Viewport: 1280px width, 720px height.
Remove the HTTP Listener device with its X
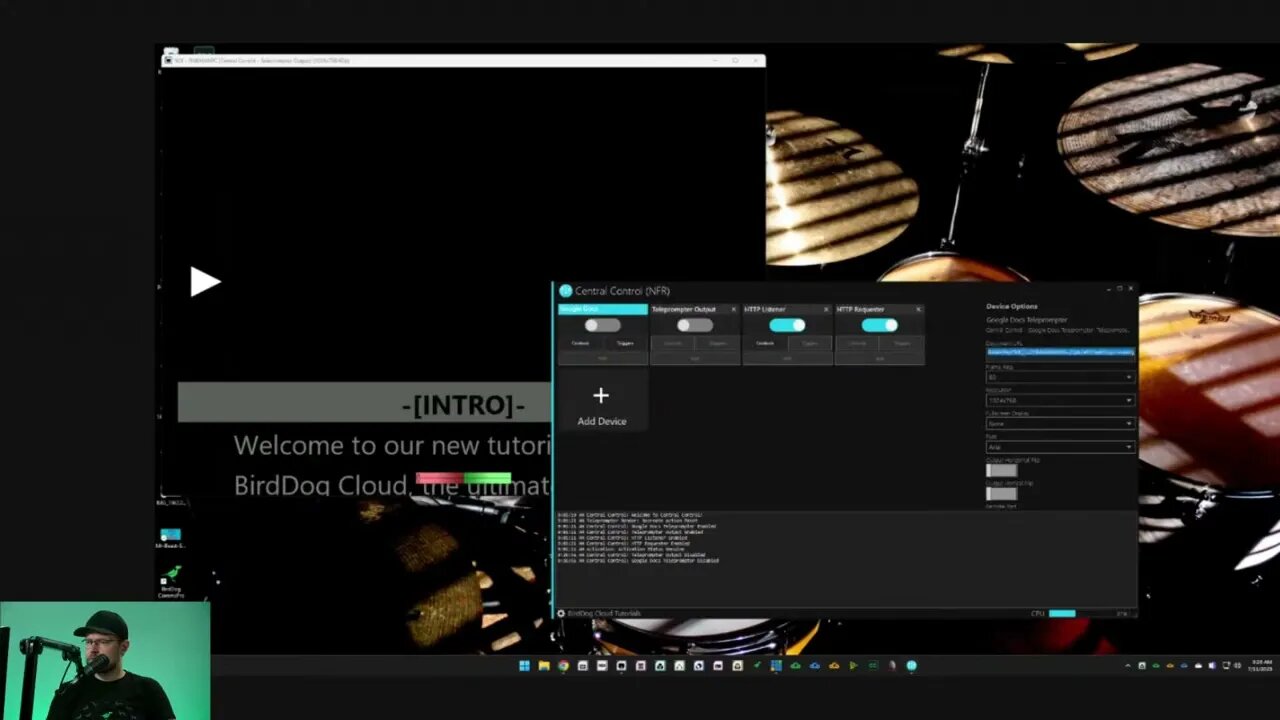[x=826, y=309]
